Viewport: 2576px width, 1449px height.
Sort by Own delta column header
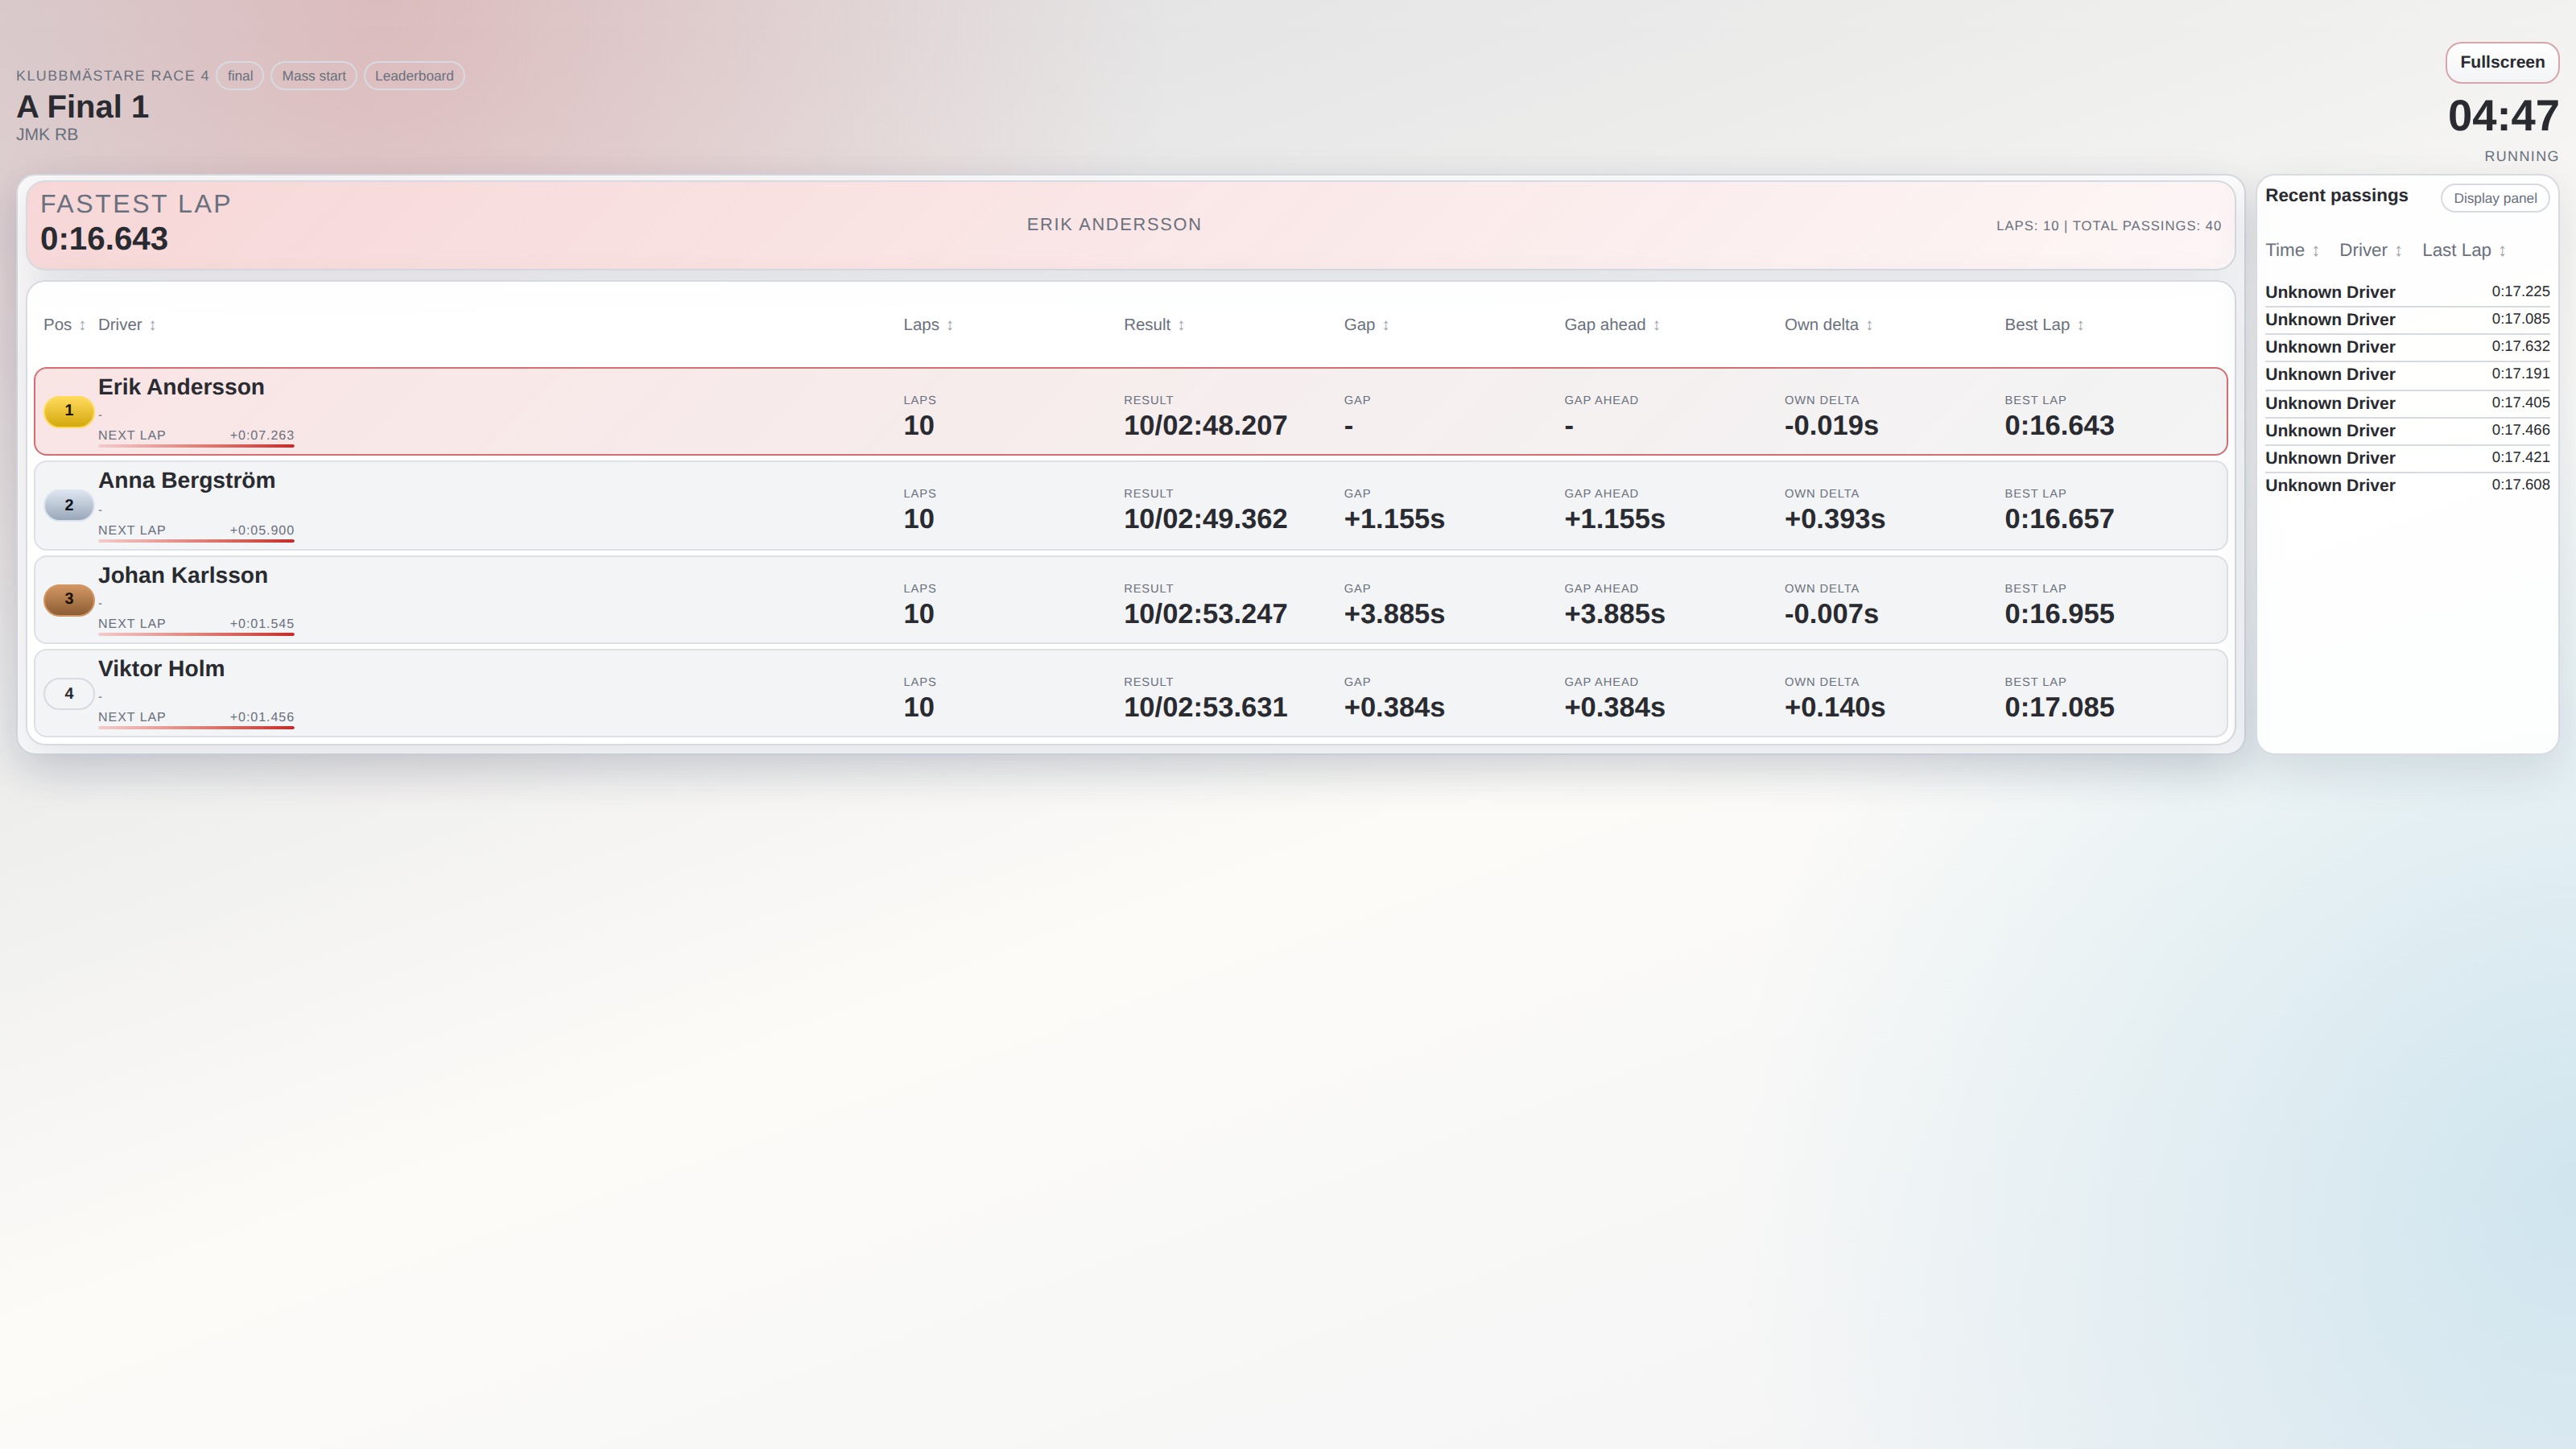pyautogui.click(x=1828, y=325)
